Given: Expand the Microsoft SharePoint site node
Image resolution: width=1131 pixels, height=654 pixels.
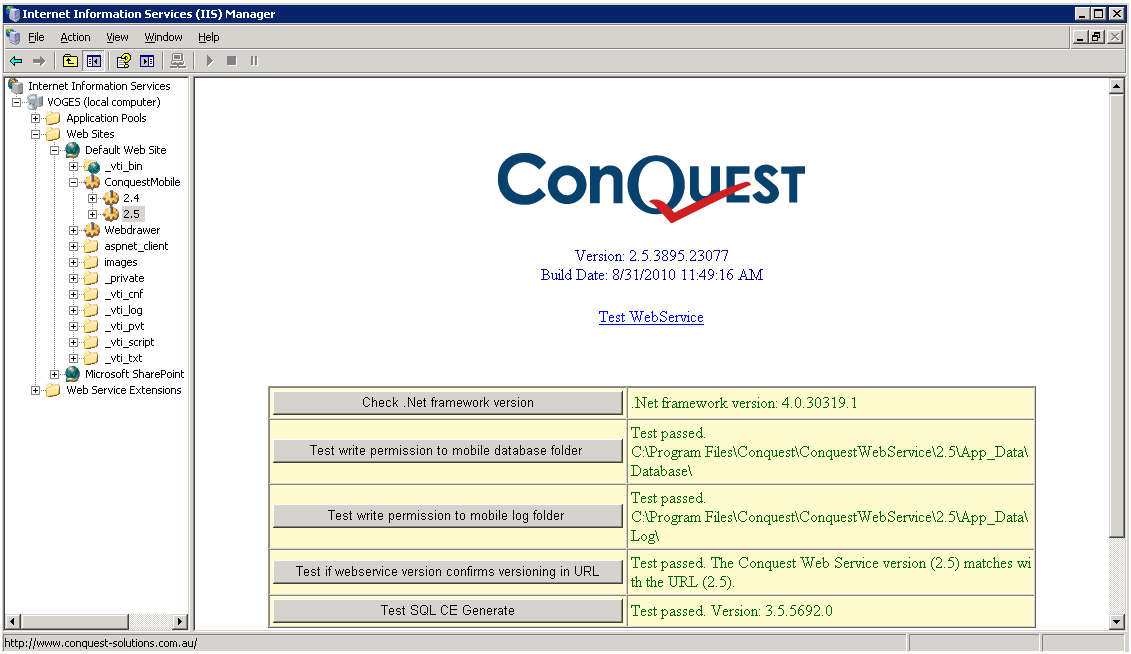Looking at the screenshot, I should click(x=54, y=374).
